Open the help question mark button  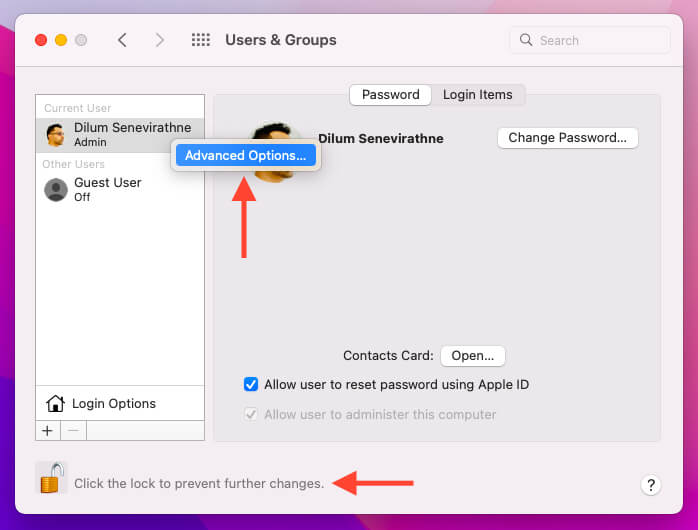pos(650,485)
